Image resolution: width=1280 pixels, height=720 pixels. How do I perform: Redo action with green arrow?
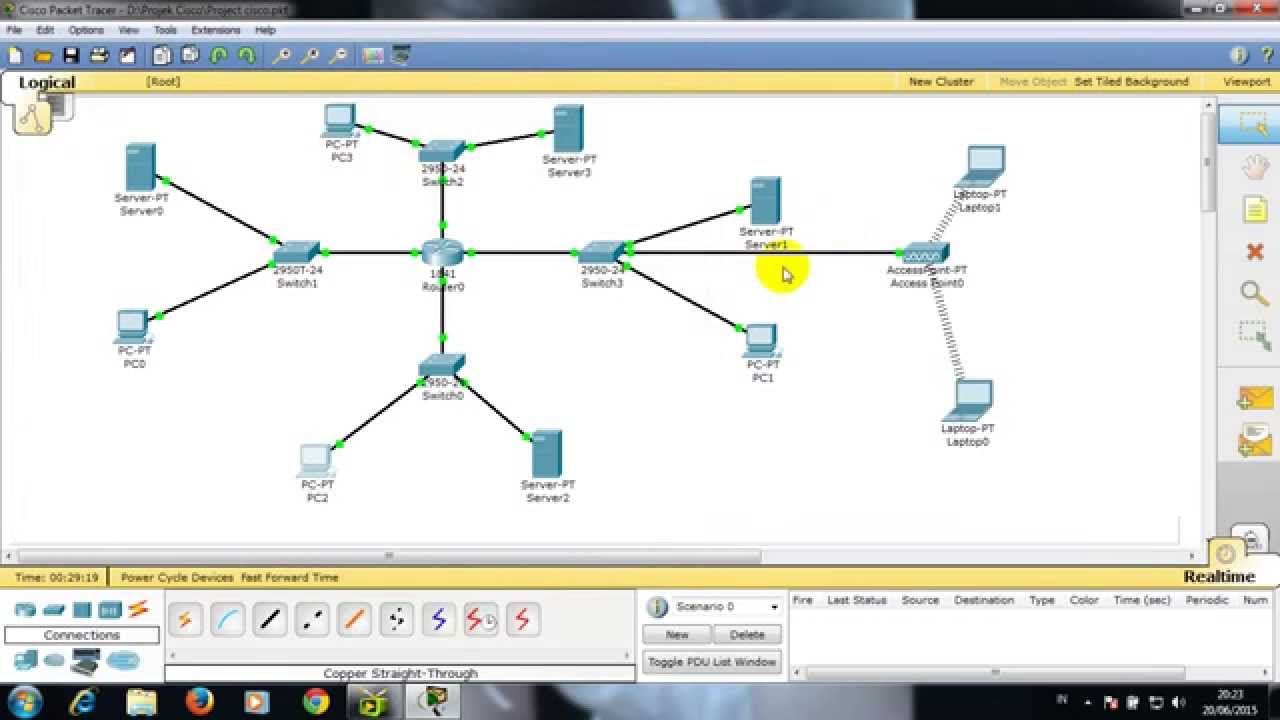coord(246,56)
